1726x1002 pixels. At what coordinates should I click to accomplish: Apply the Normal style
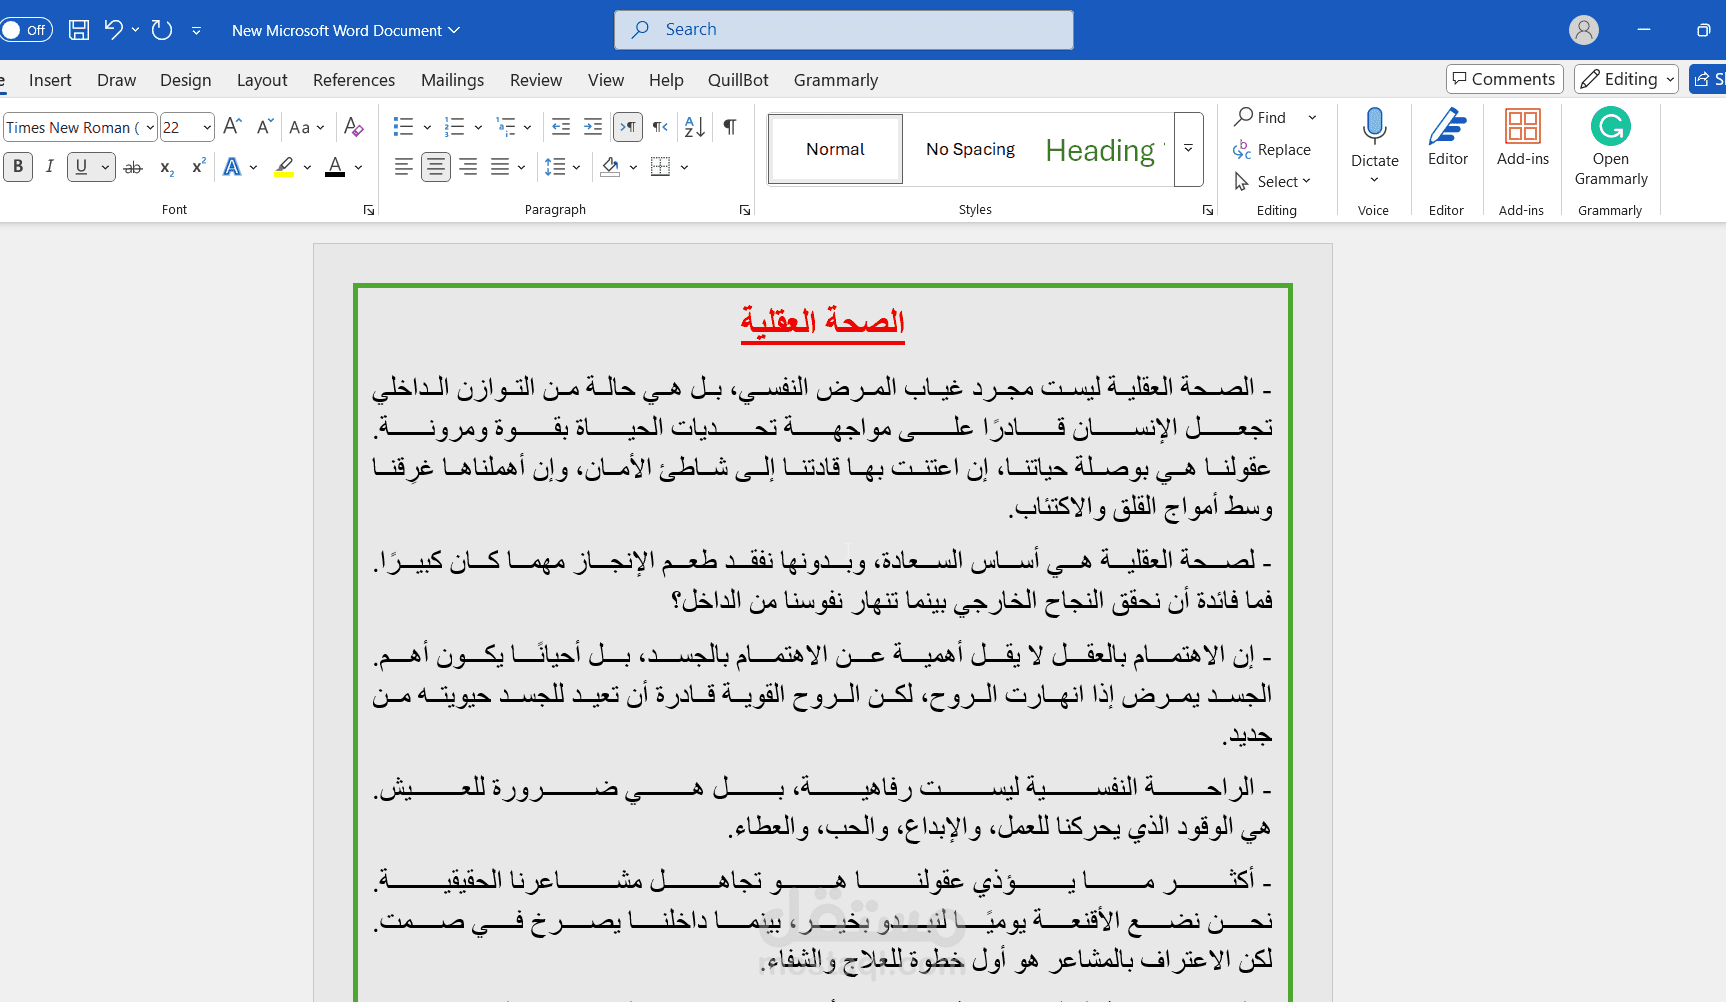(835, 149)
